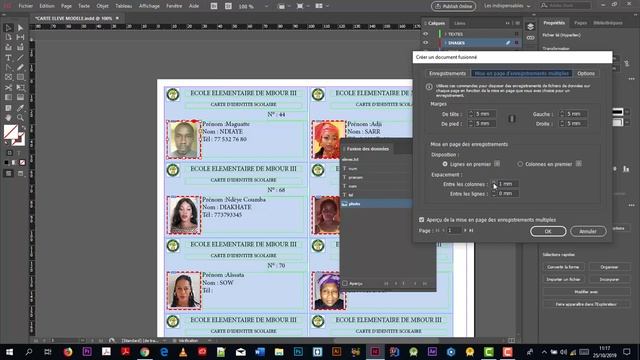Expand the TEXTES layer chevron
Image resolution: width=640 pixels, height=360 pixels.
click(446, 34)
